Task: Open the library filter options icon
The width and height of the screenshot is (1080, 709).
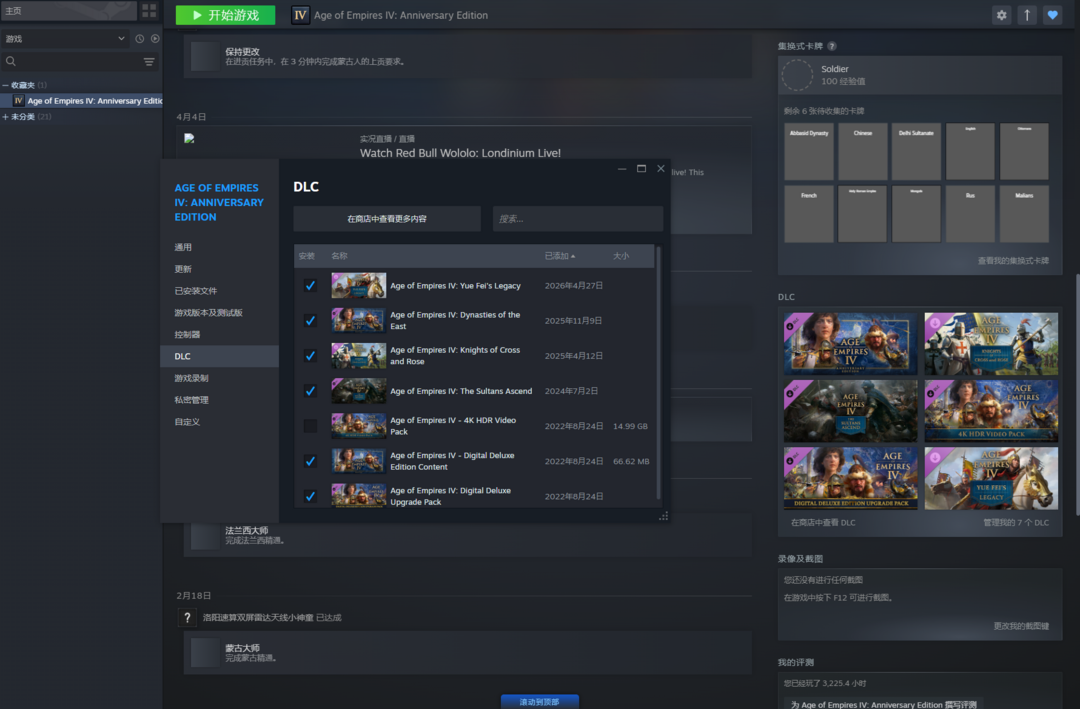Action: (149, 62)
